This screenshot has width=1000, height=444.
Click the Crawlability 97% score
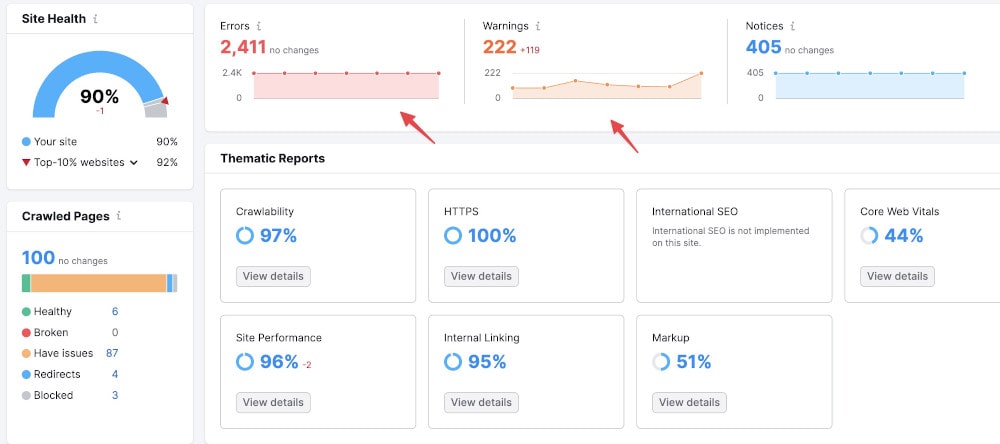(x=278, y=236)
